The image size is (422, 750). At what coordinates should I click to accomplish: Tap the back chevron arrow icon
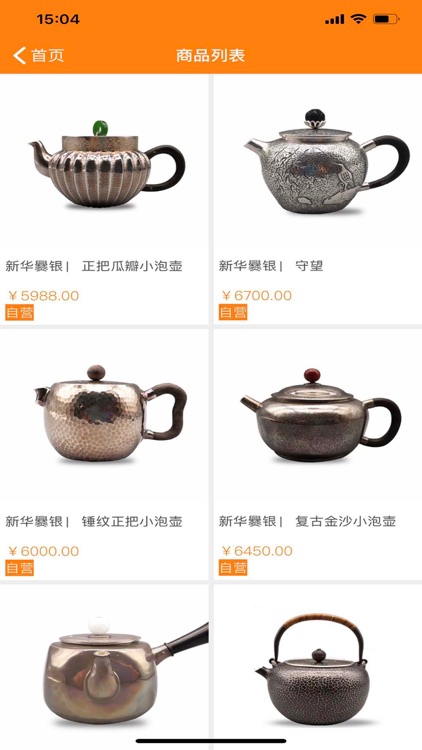19,55
